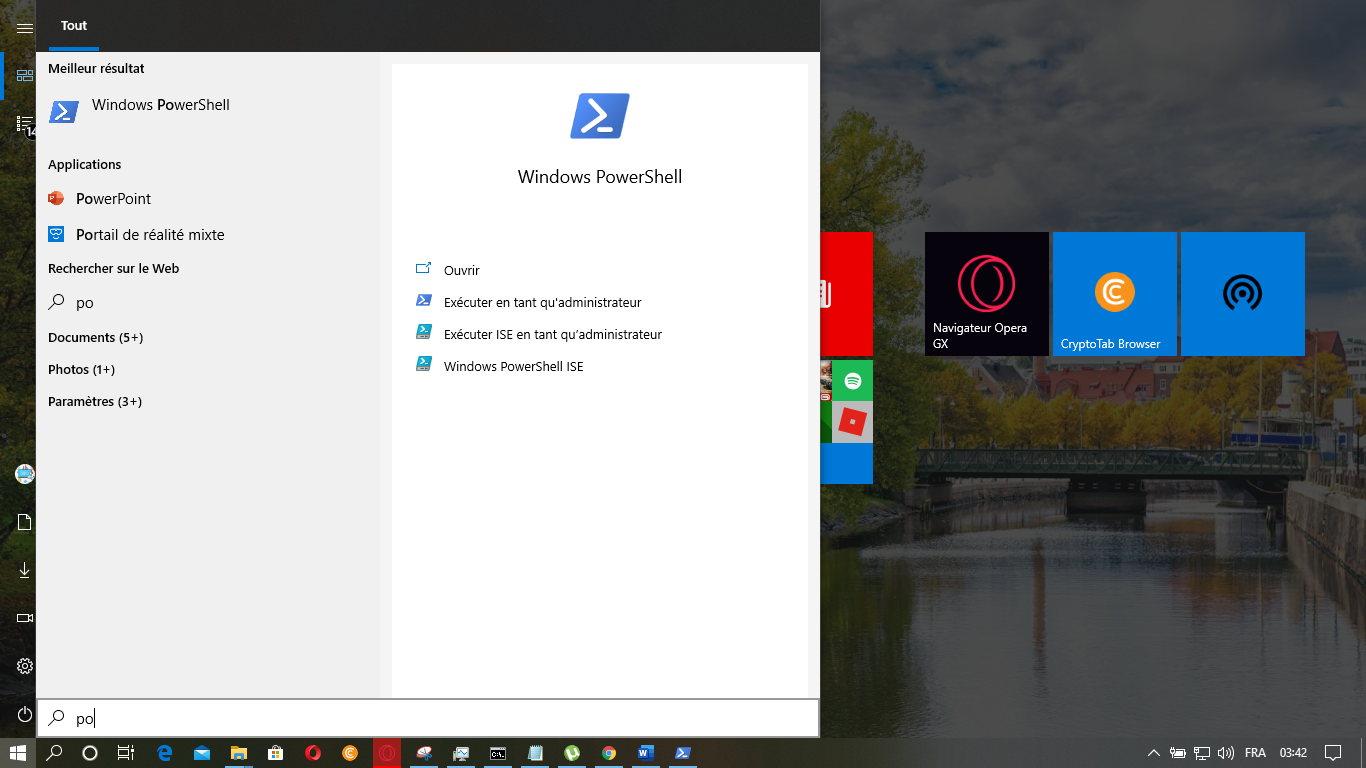The image size is (1366, 768).
Task: Open Downloads folder from Start sidebar
Action: click(25, 570)
